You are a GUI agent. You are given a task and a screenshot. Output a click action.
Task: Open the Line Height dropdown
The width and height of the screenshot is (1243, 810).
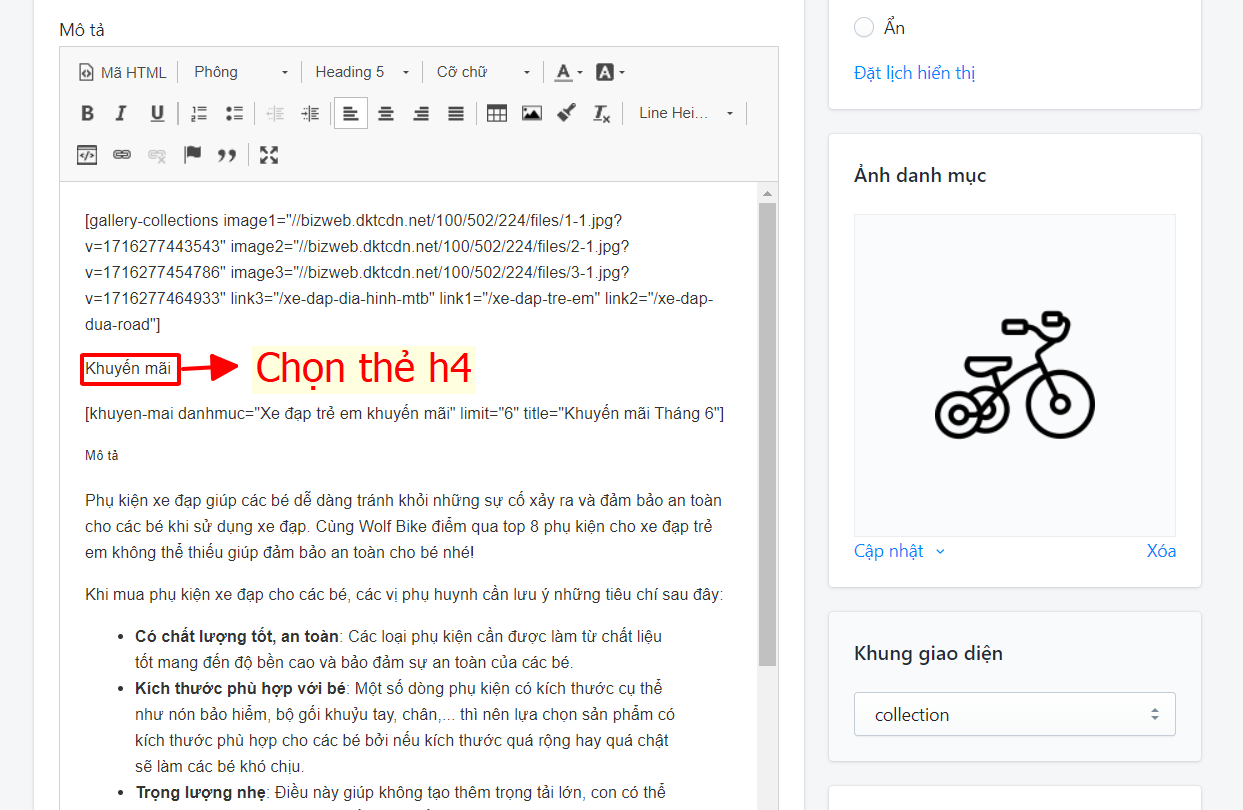coord(686,114)
